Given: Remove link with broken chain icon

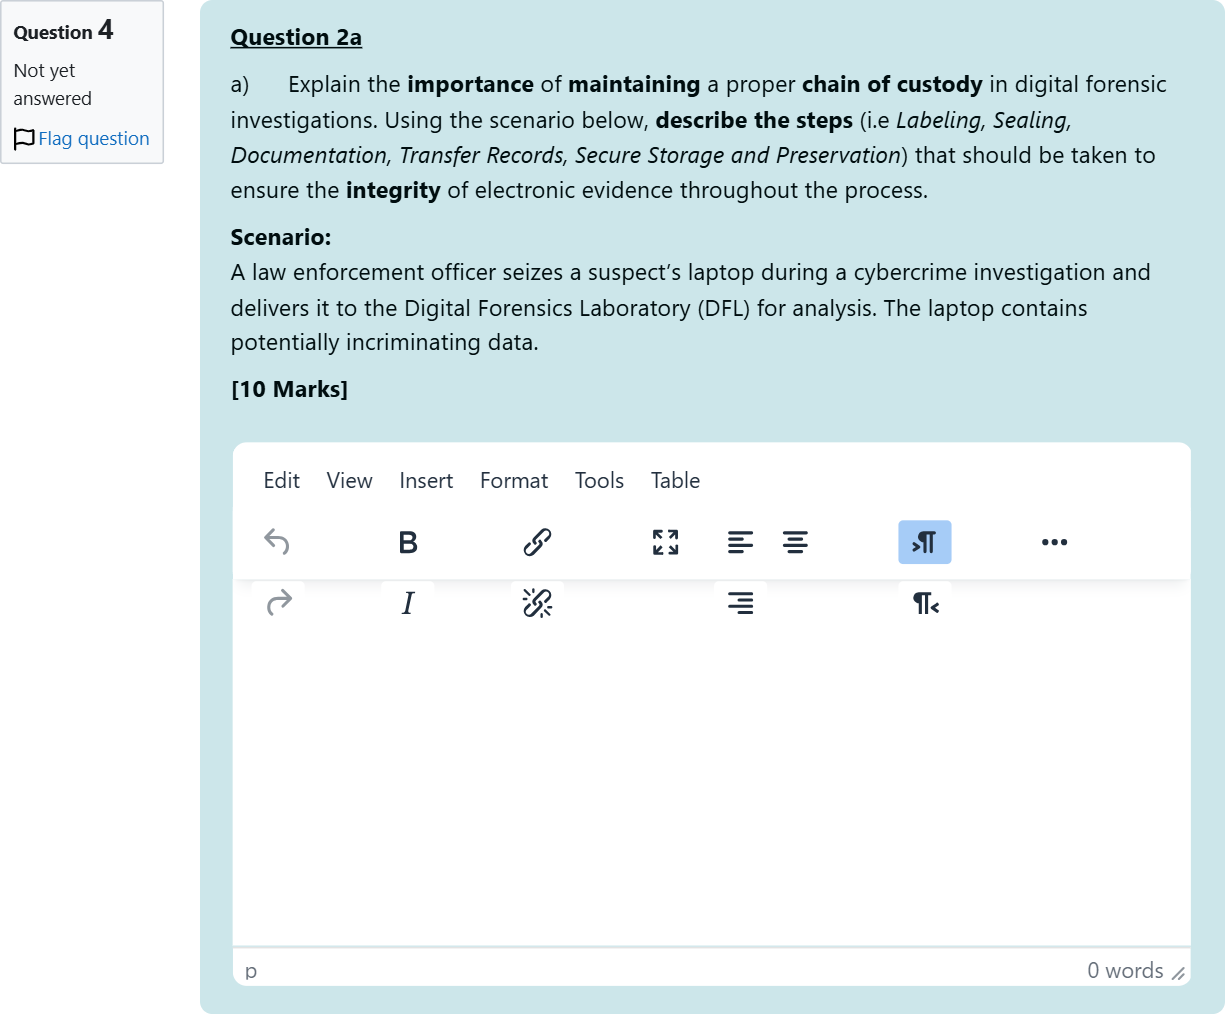Looking at the screenshot, I should pyautogui.click(x=537, y=603).
